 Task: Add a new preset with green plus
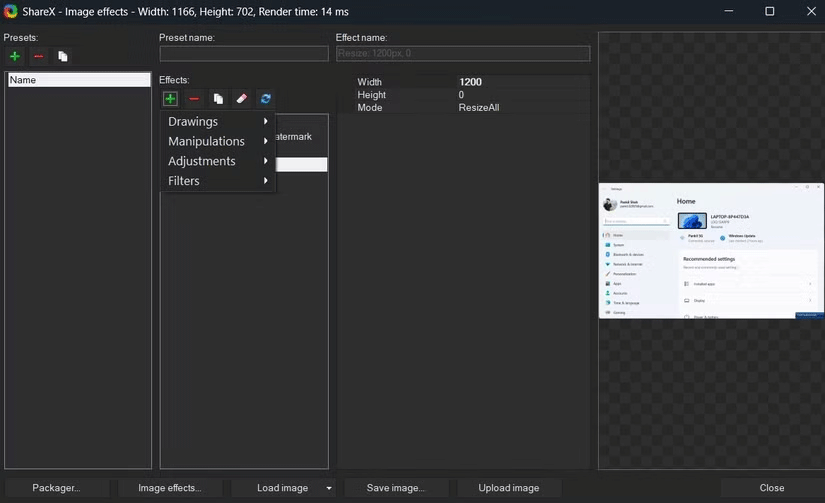point(15,57)
